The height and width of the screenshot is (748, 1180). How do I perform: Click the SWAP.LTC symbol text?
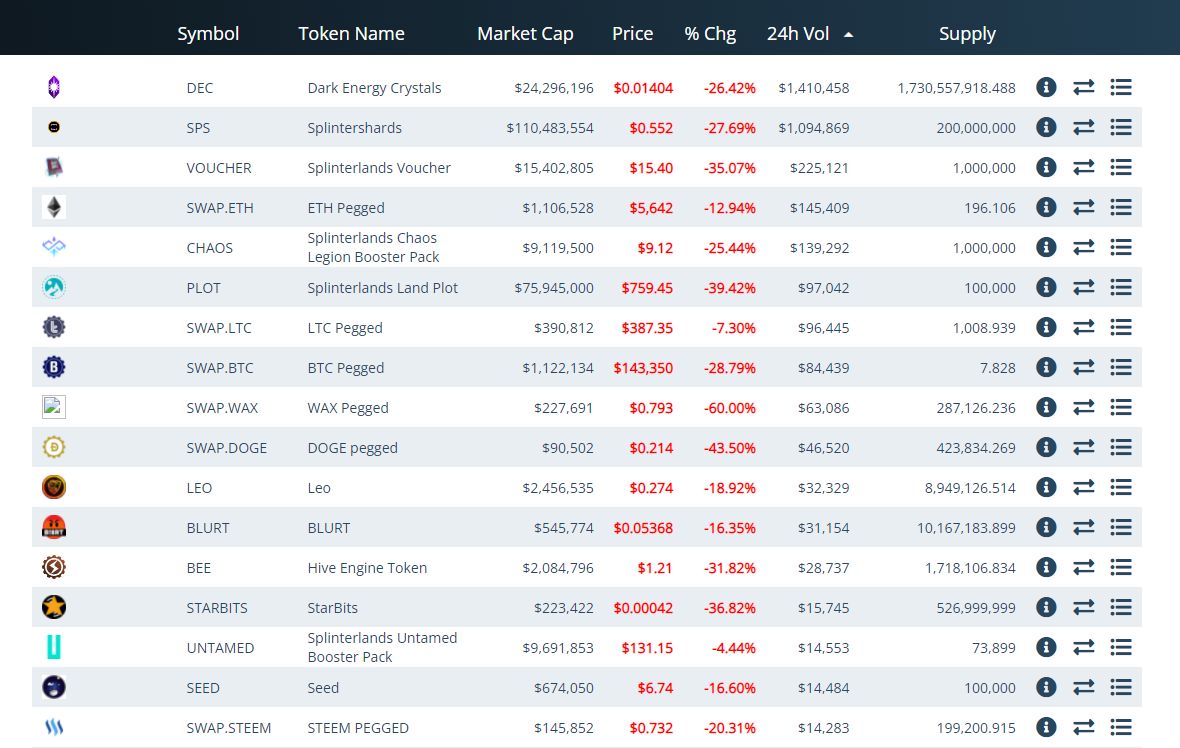(x=219, y=328)
